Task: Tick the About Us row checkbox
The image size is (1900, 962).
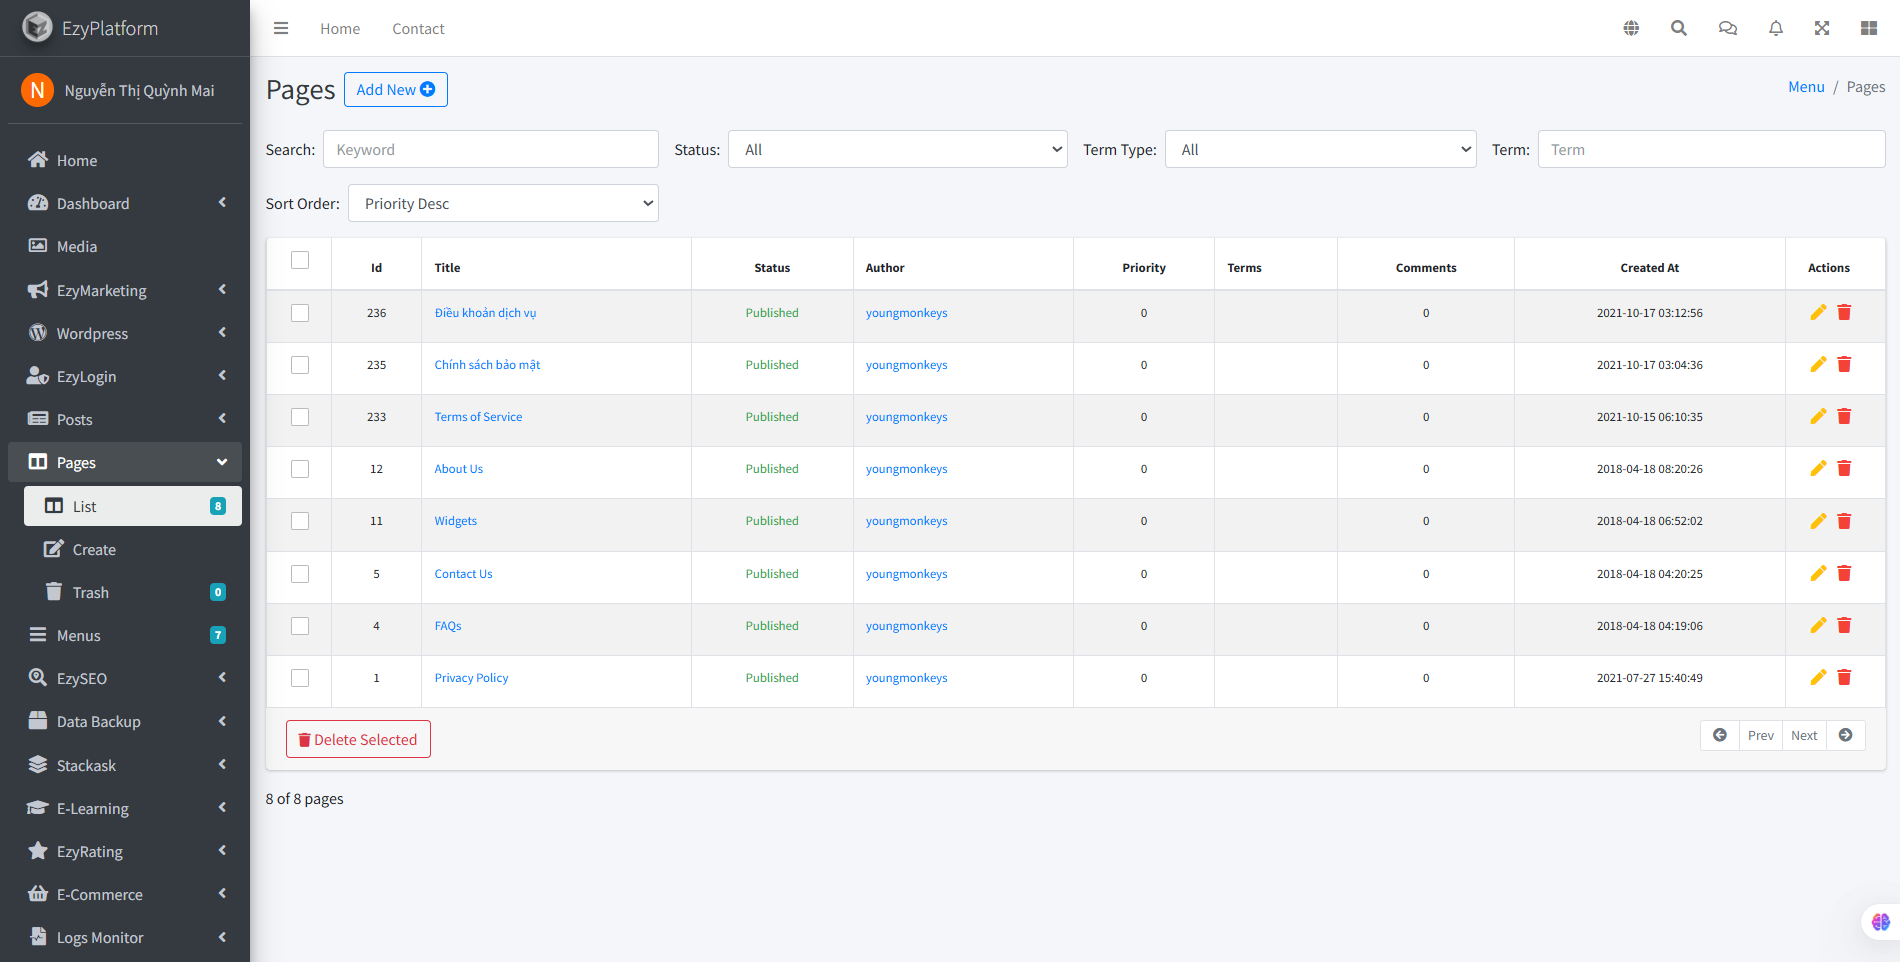Action: (300, 469)
